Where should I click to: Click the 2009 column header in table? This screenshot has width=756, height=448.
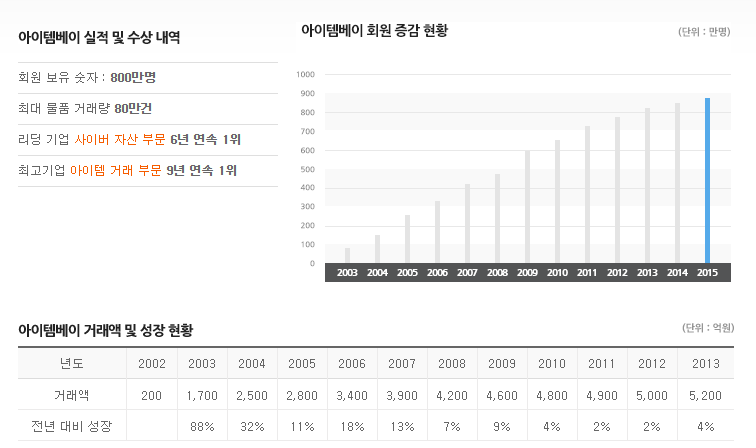pos(502,364)
